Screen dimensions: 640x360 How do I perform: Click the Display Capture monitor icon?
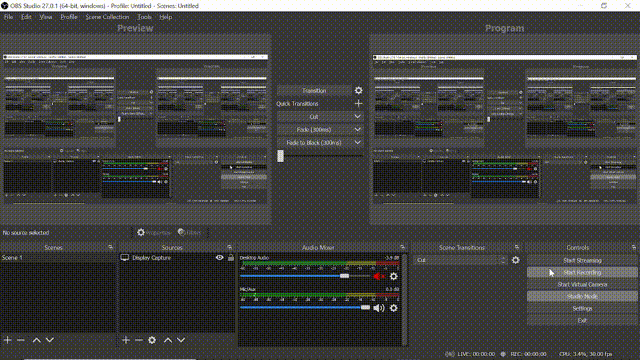124,258
